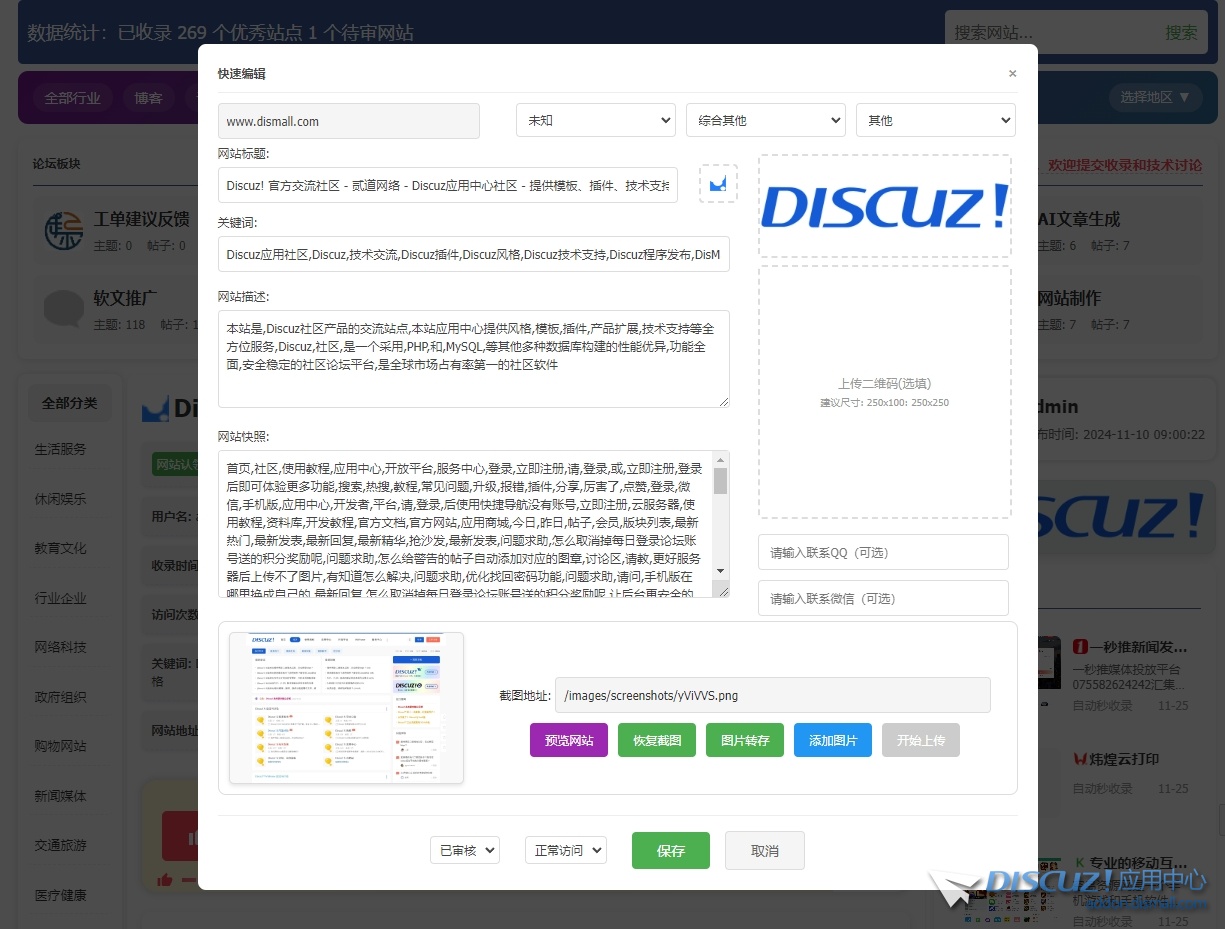This screenshot has width=1225, height=929.
Task: Close the quick edit dialog
Action: pyautogui.click(x=1012, y=74)
